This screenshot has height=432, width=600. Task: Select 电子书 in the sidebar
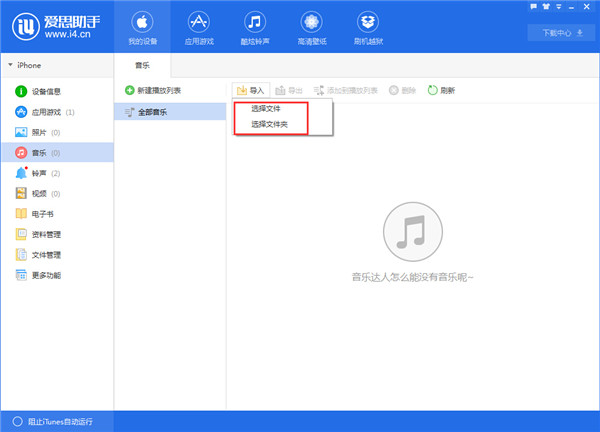[57, 214]
